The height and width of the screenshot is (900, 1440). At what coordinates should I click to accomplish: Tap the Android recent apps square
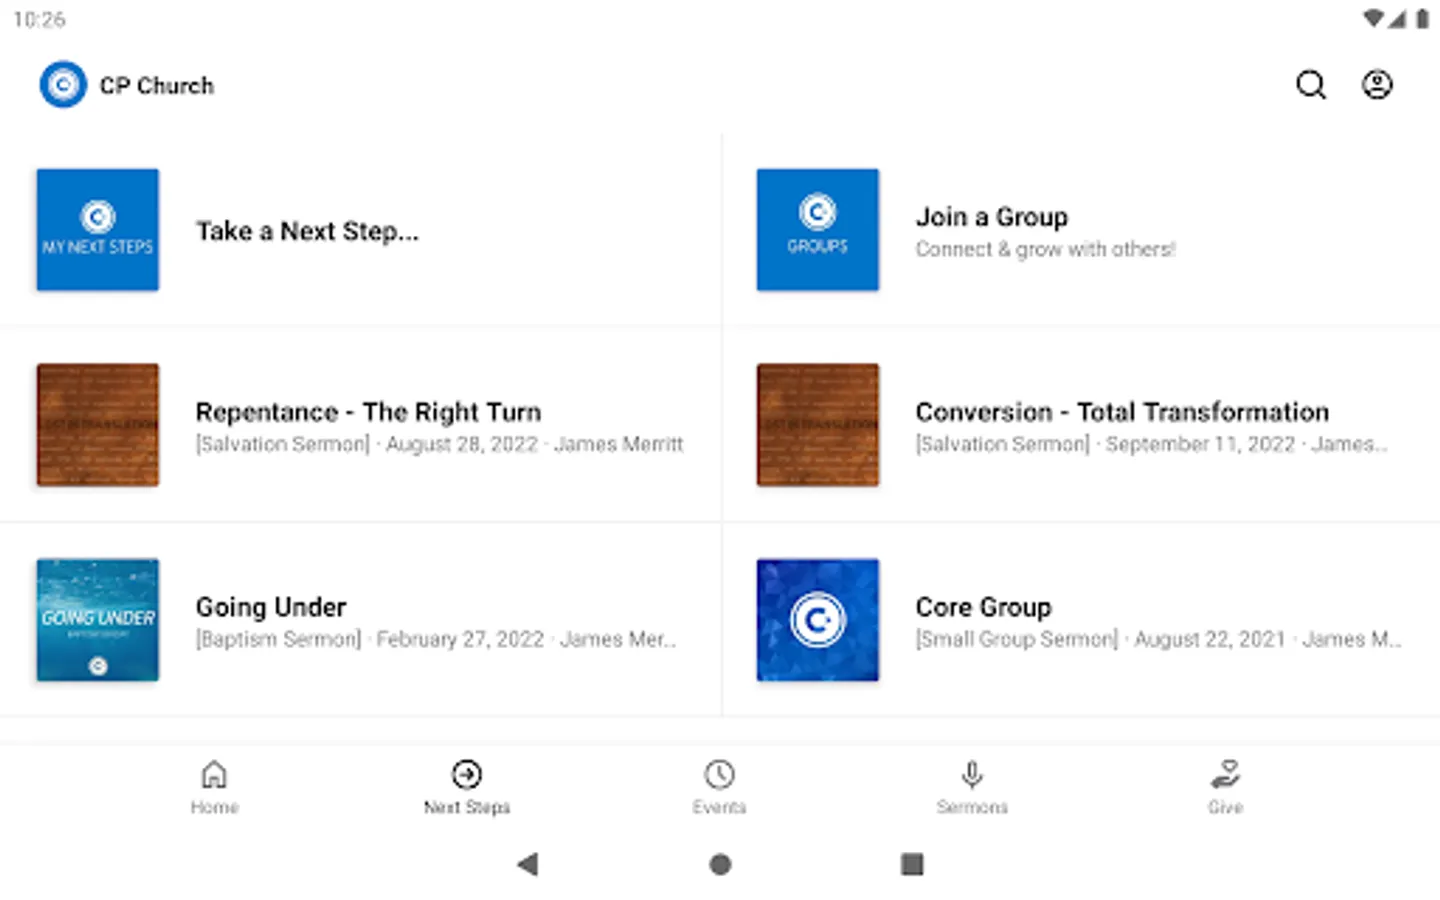(x=912, y=864)
